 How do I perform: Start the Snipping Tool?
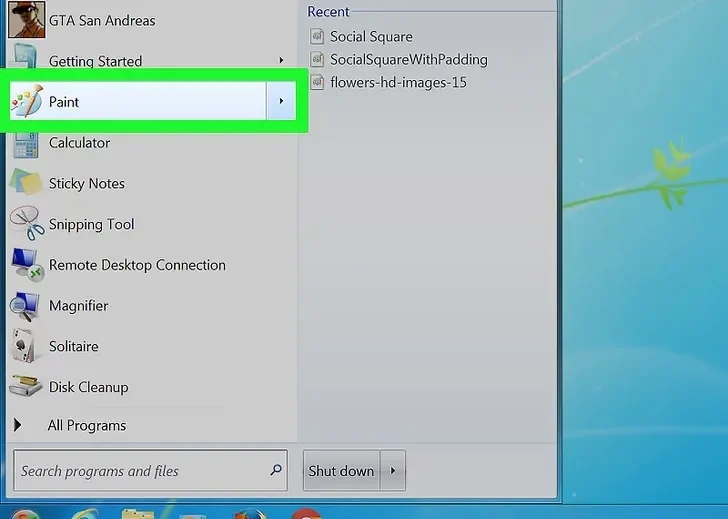pos(91,225)
